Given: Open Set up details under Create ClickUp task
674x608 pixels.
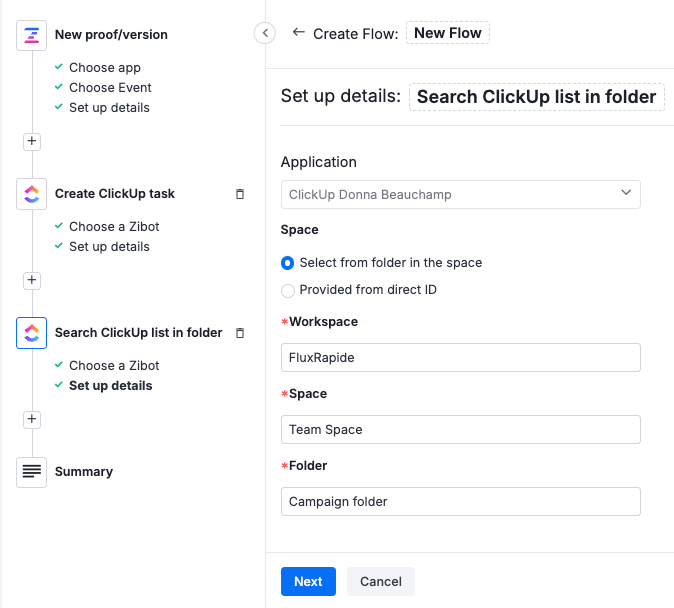Looking at the screenshot, I should [109, 247].
